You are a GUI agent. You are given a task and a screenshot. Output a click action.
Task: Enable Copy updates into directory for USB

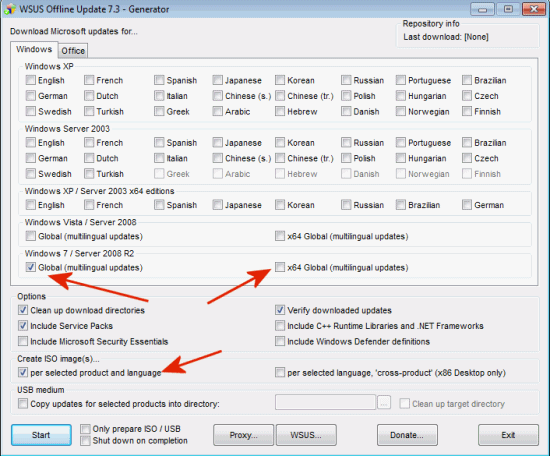coord(23,403)
